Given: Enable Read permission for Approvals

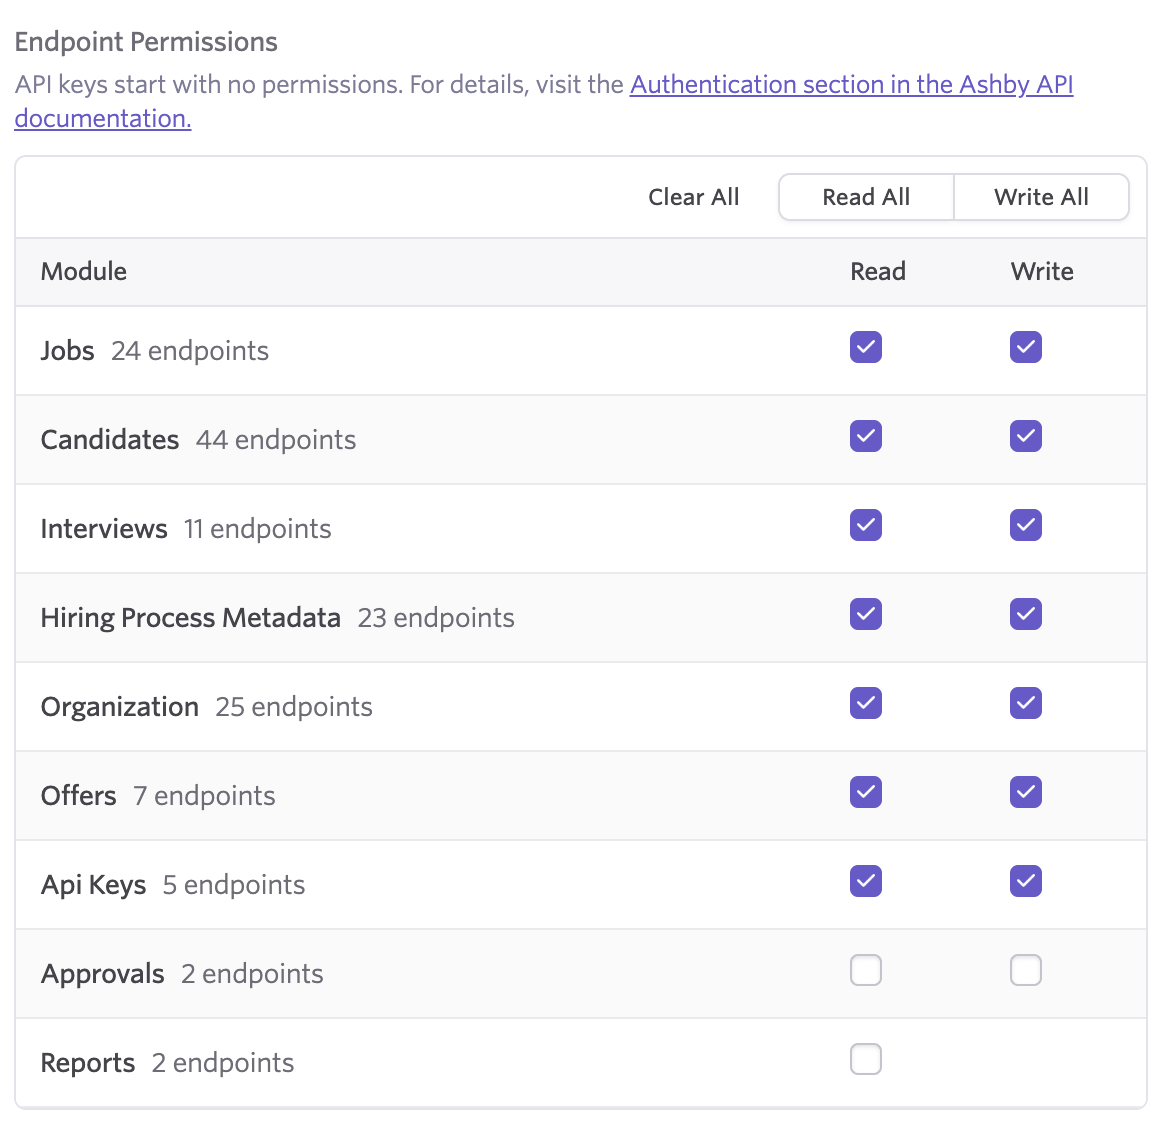Looking at the screenshot, I should [x=866, y=970].
